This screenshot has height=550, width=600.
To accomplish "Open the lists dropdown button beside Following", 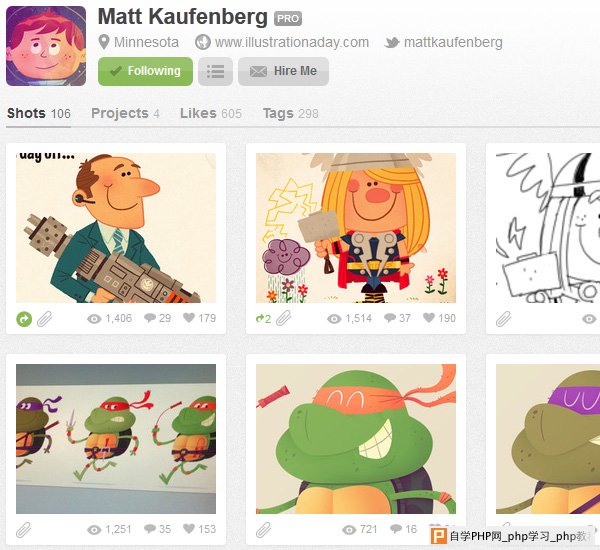I will (x=215, y=72).
